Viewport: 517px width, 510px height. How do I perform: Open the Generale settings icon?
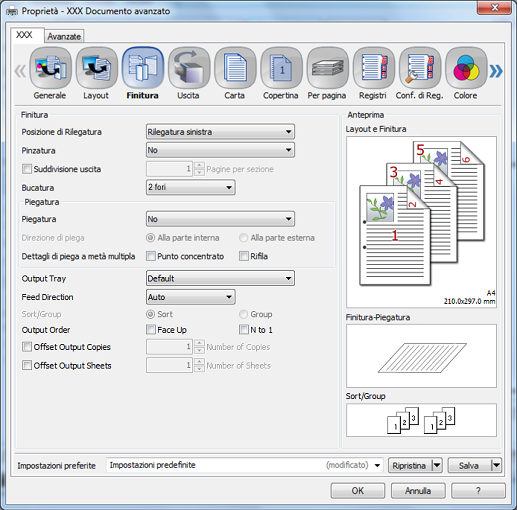[50, 68]
